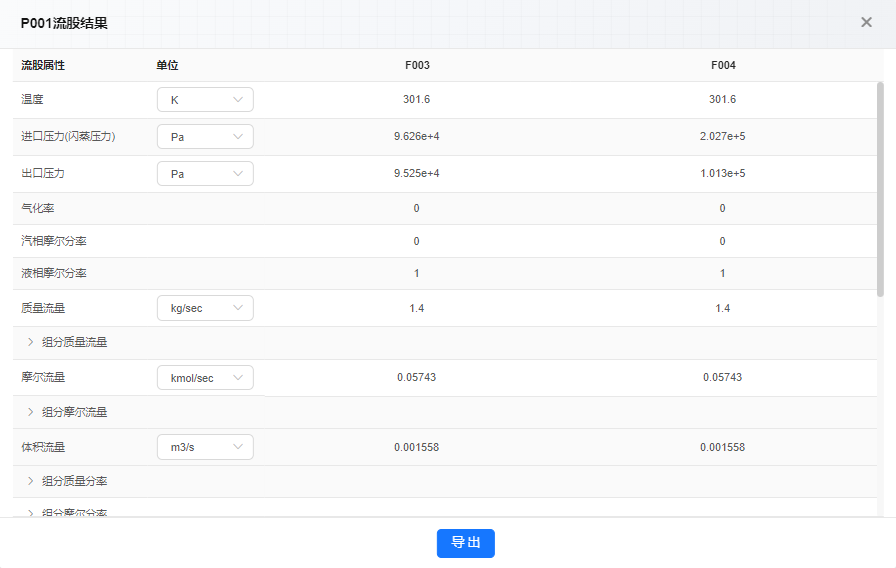Image resolution: width=896 pixels, height=568 pixels.
Task: Click F003 volume flow value 0.001558
Action: tap(417, 447)
